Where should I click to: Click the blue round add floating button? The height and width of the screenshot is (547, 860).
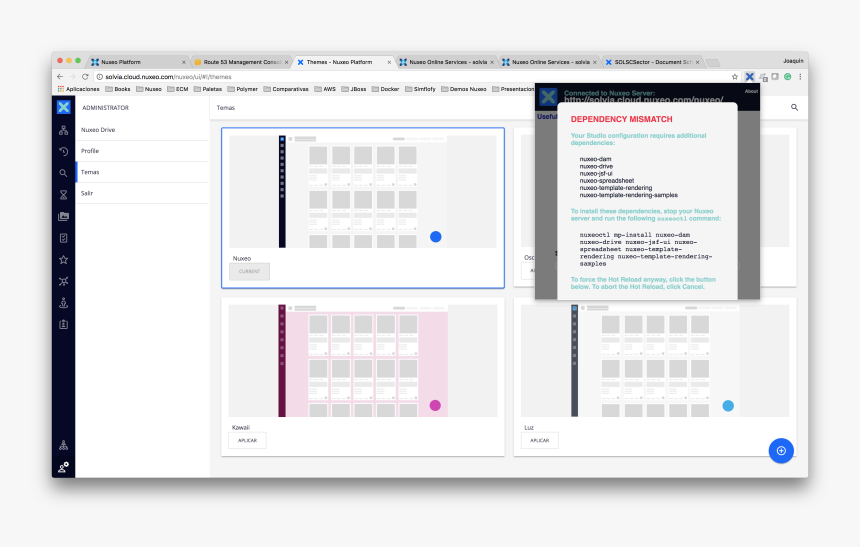point(781,450)
